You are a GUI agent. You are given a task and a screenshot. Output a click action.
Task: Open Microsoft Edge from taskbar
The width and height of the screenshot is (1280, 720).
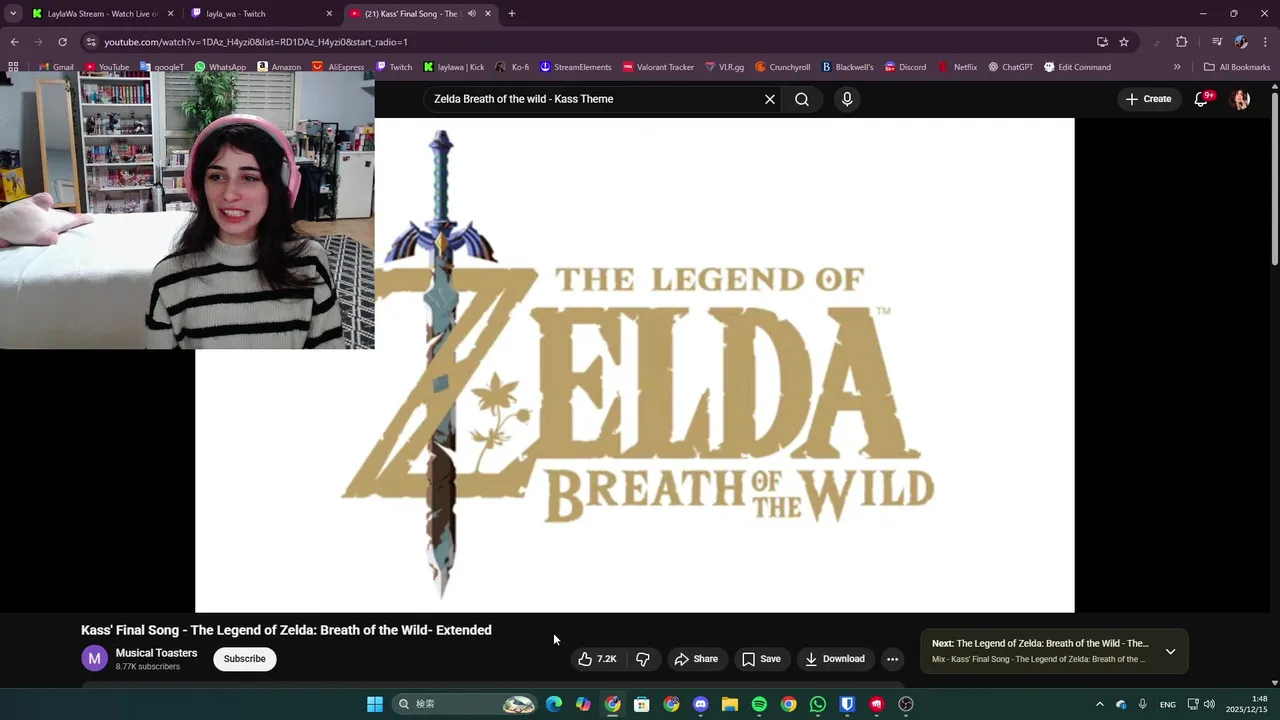[554, 704]
